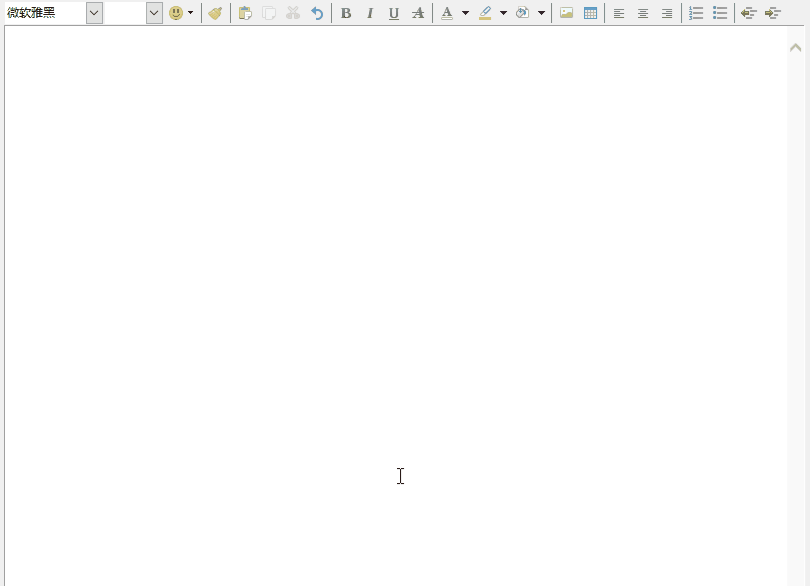Click the greyed-out cut scissors icon
Viewport: 810px width, 586px height.
pos(293,13)
